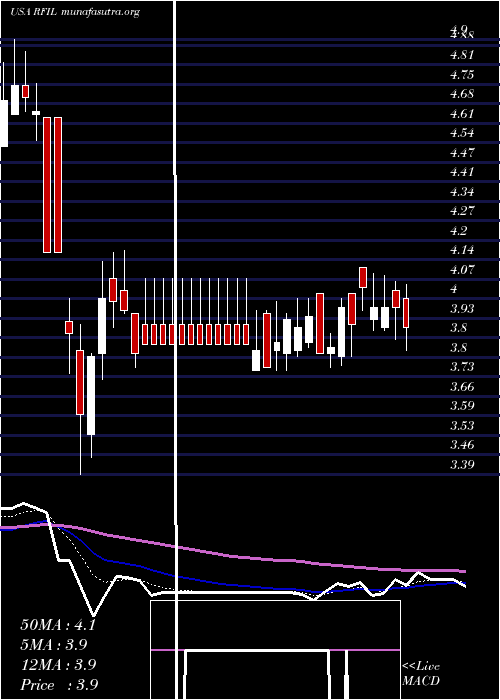
Task: Click the 3.53 price axis label
Action: tap(462, 425)
